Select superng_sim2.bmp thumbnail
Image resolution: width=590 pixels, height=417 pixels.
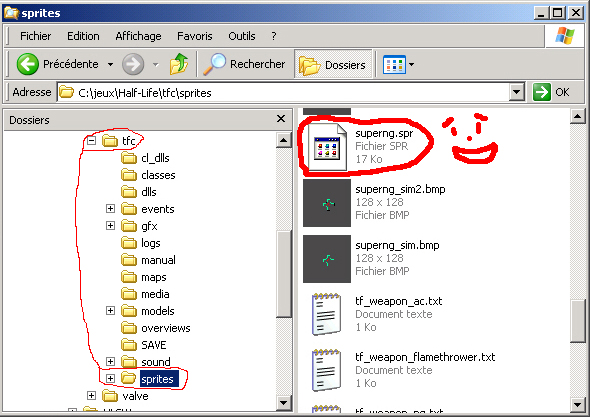coord(327,203)
